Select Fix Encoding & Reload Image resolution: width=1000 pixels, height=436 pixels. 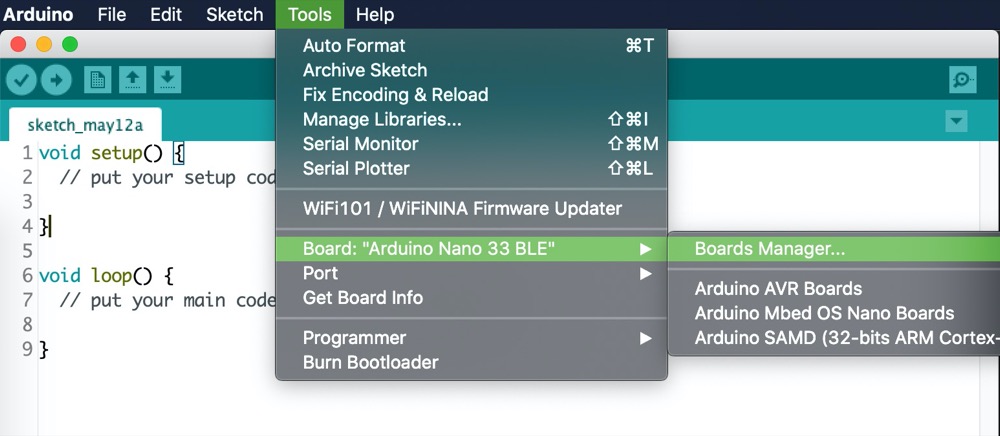point(471,95)
